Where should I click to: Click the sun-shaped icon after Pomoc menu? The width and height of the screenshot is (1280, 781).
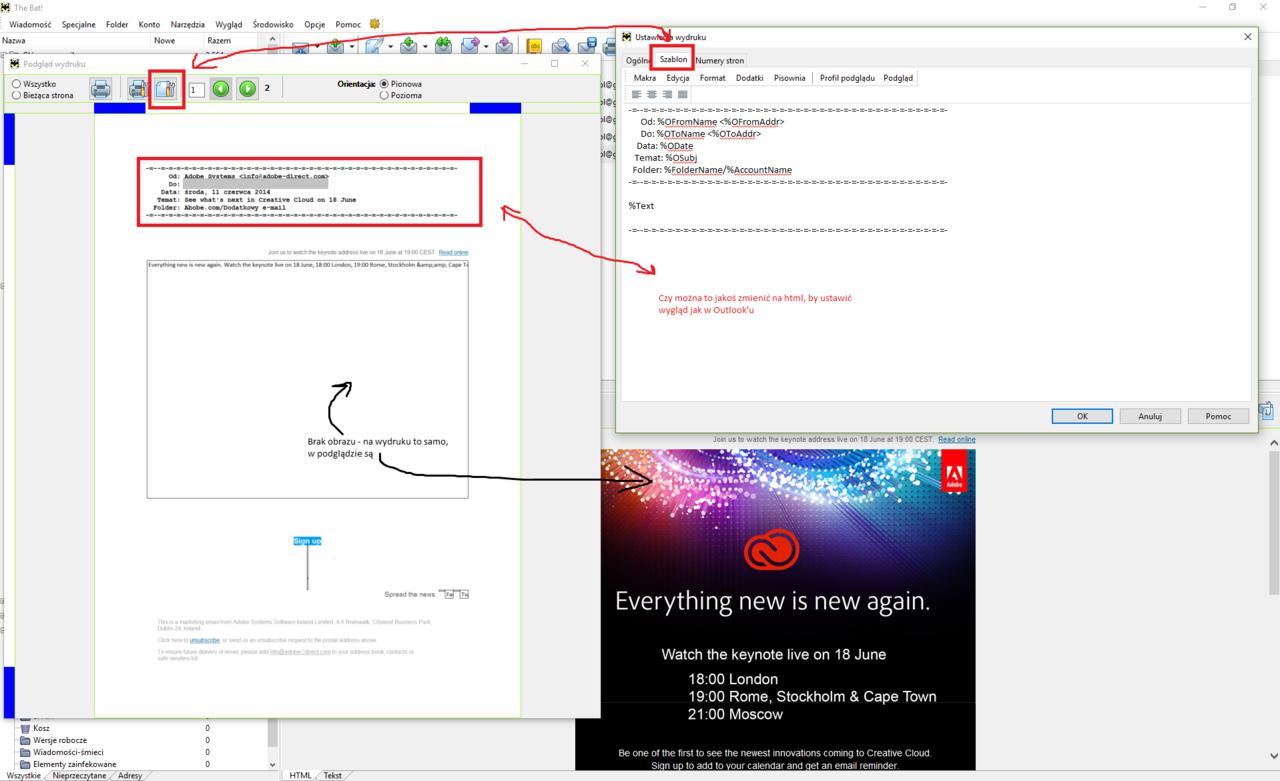point(375,24)
